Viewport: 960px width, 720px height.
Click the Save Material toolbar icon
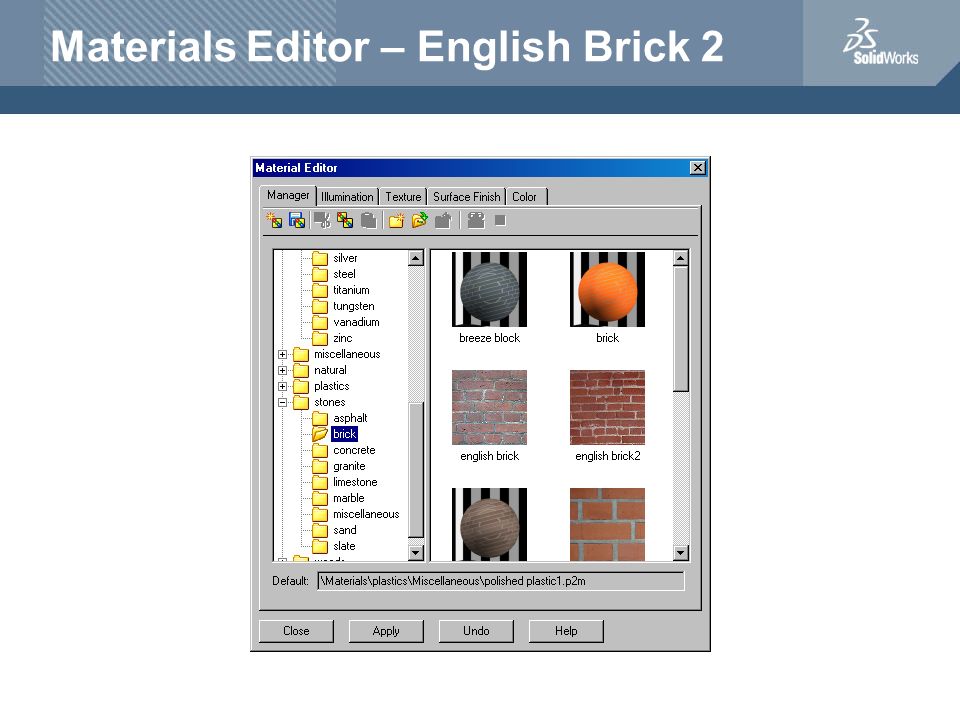pyautogui.click(x=297, y=220)
